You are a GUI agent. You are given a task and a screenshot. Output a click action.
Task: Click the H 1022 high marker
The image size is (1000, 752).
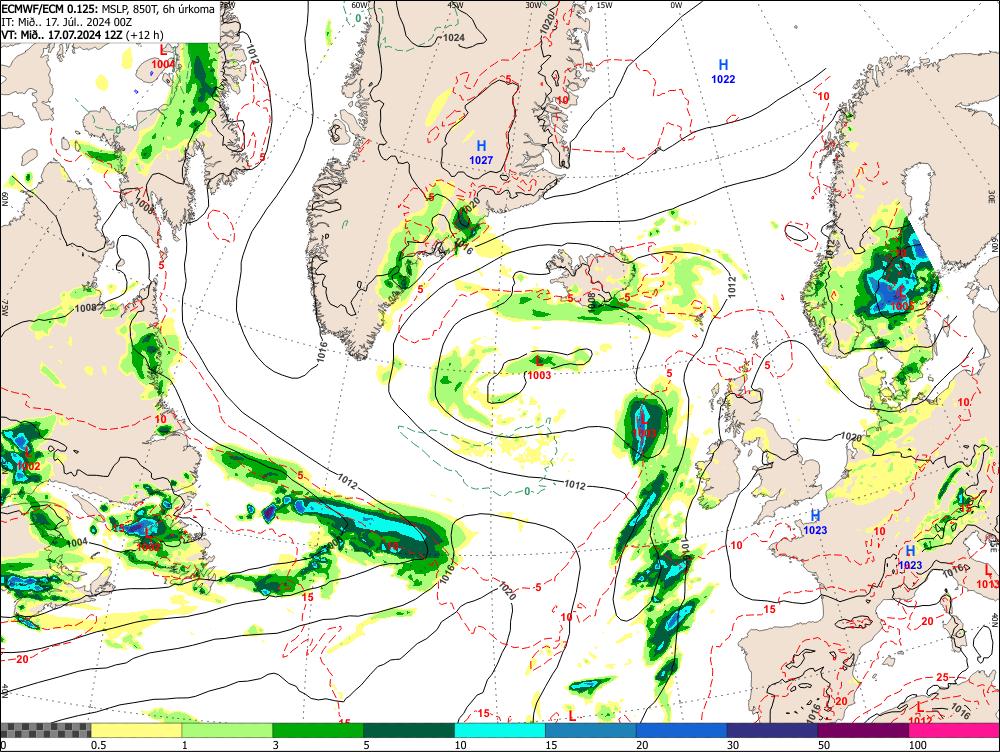click(723, 71)
